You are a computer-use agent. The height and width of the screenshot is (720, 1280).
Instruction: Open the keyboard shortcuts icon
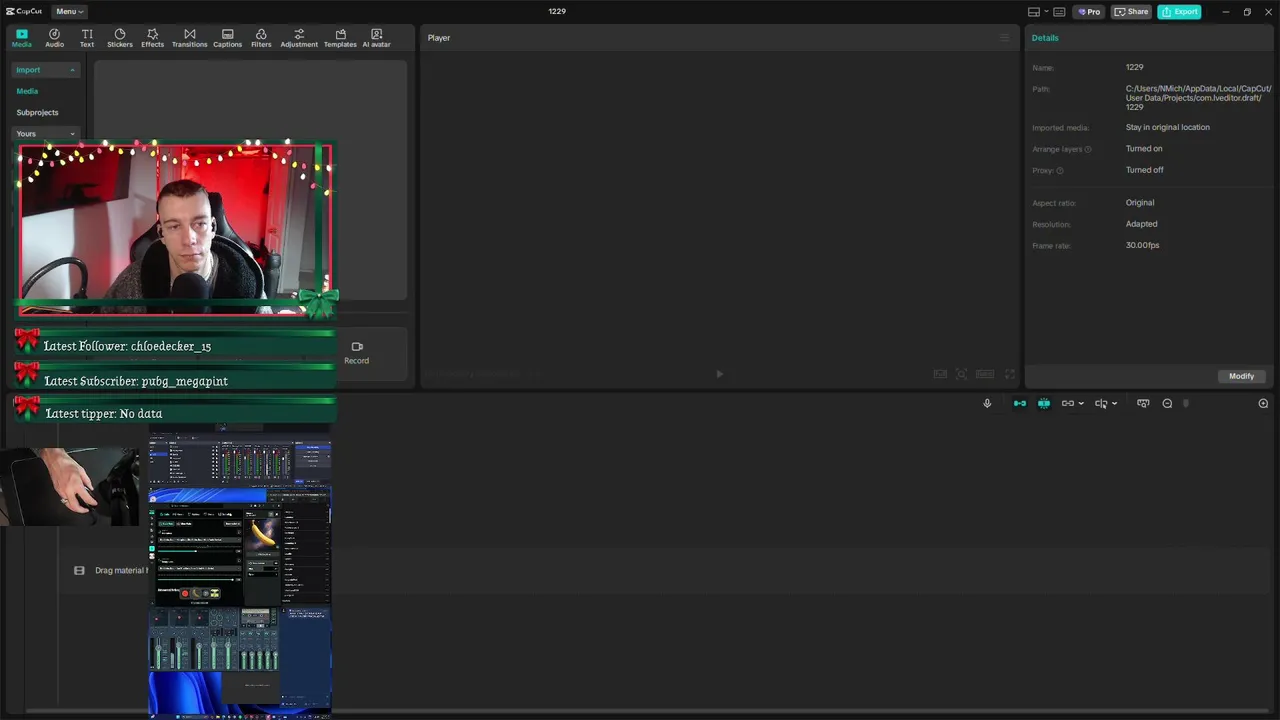(x=1060, y=12)
